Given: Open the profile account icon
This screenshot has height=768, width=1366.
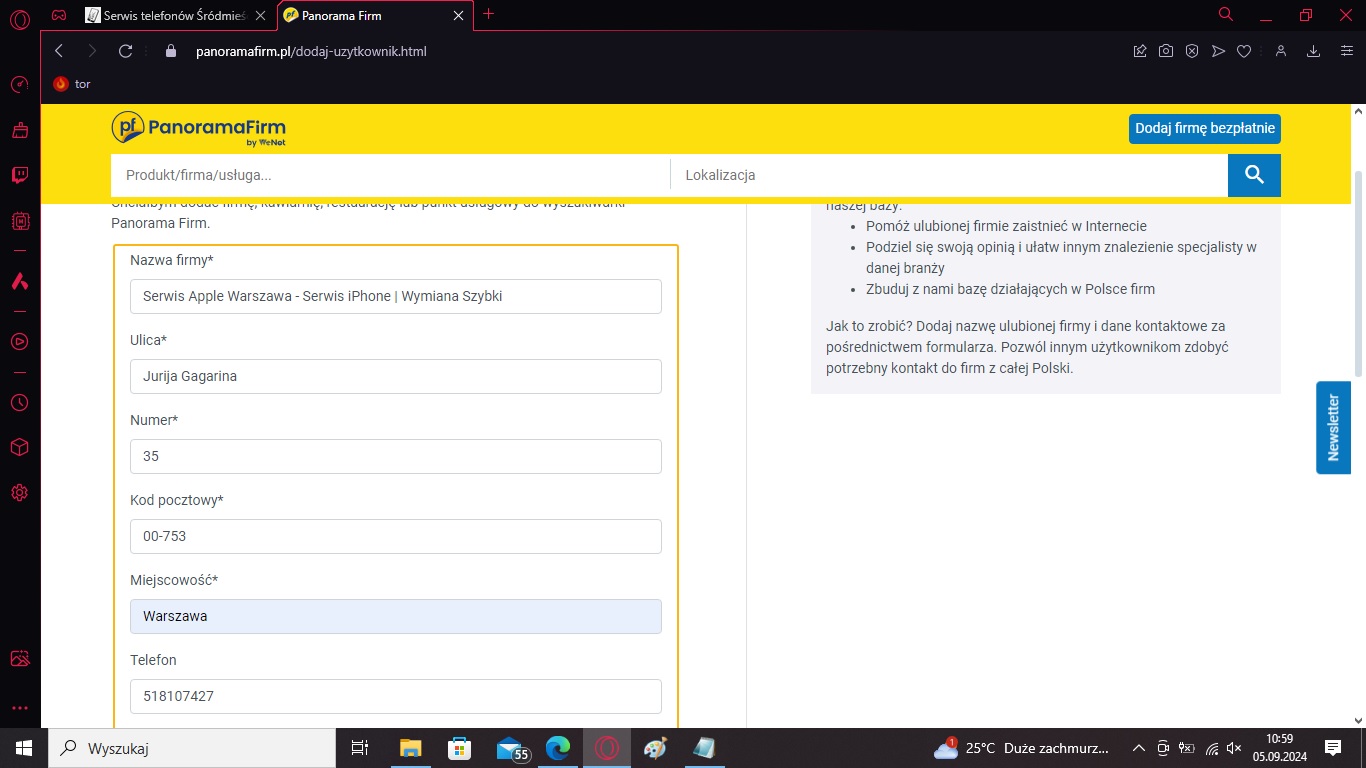Looking at the screenshot, I should tap(1281, 51).
